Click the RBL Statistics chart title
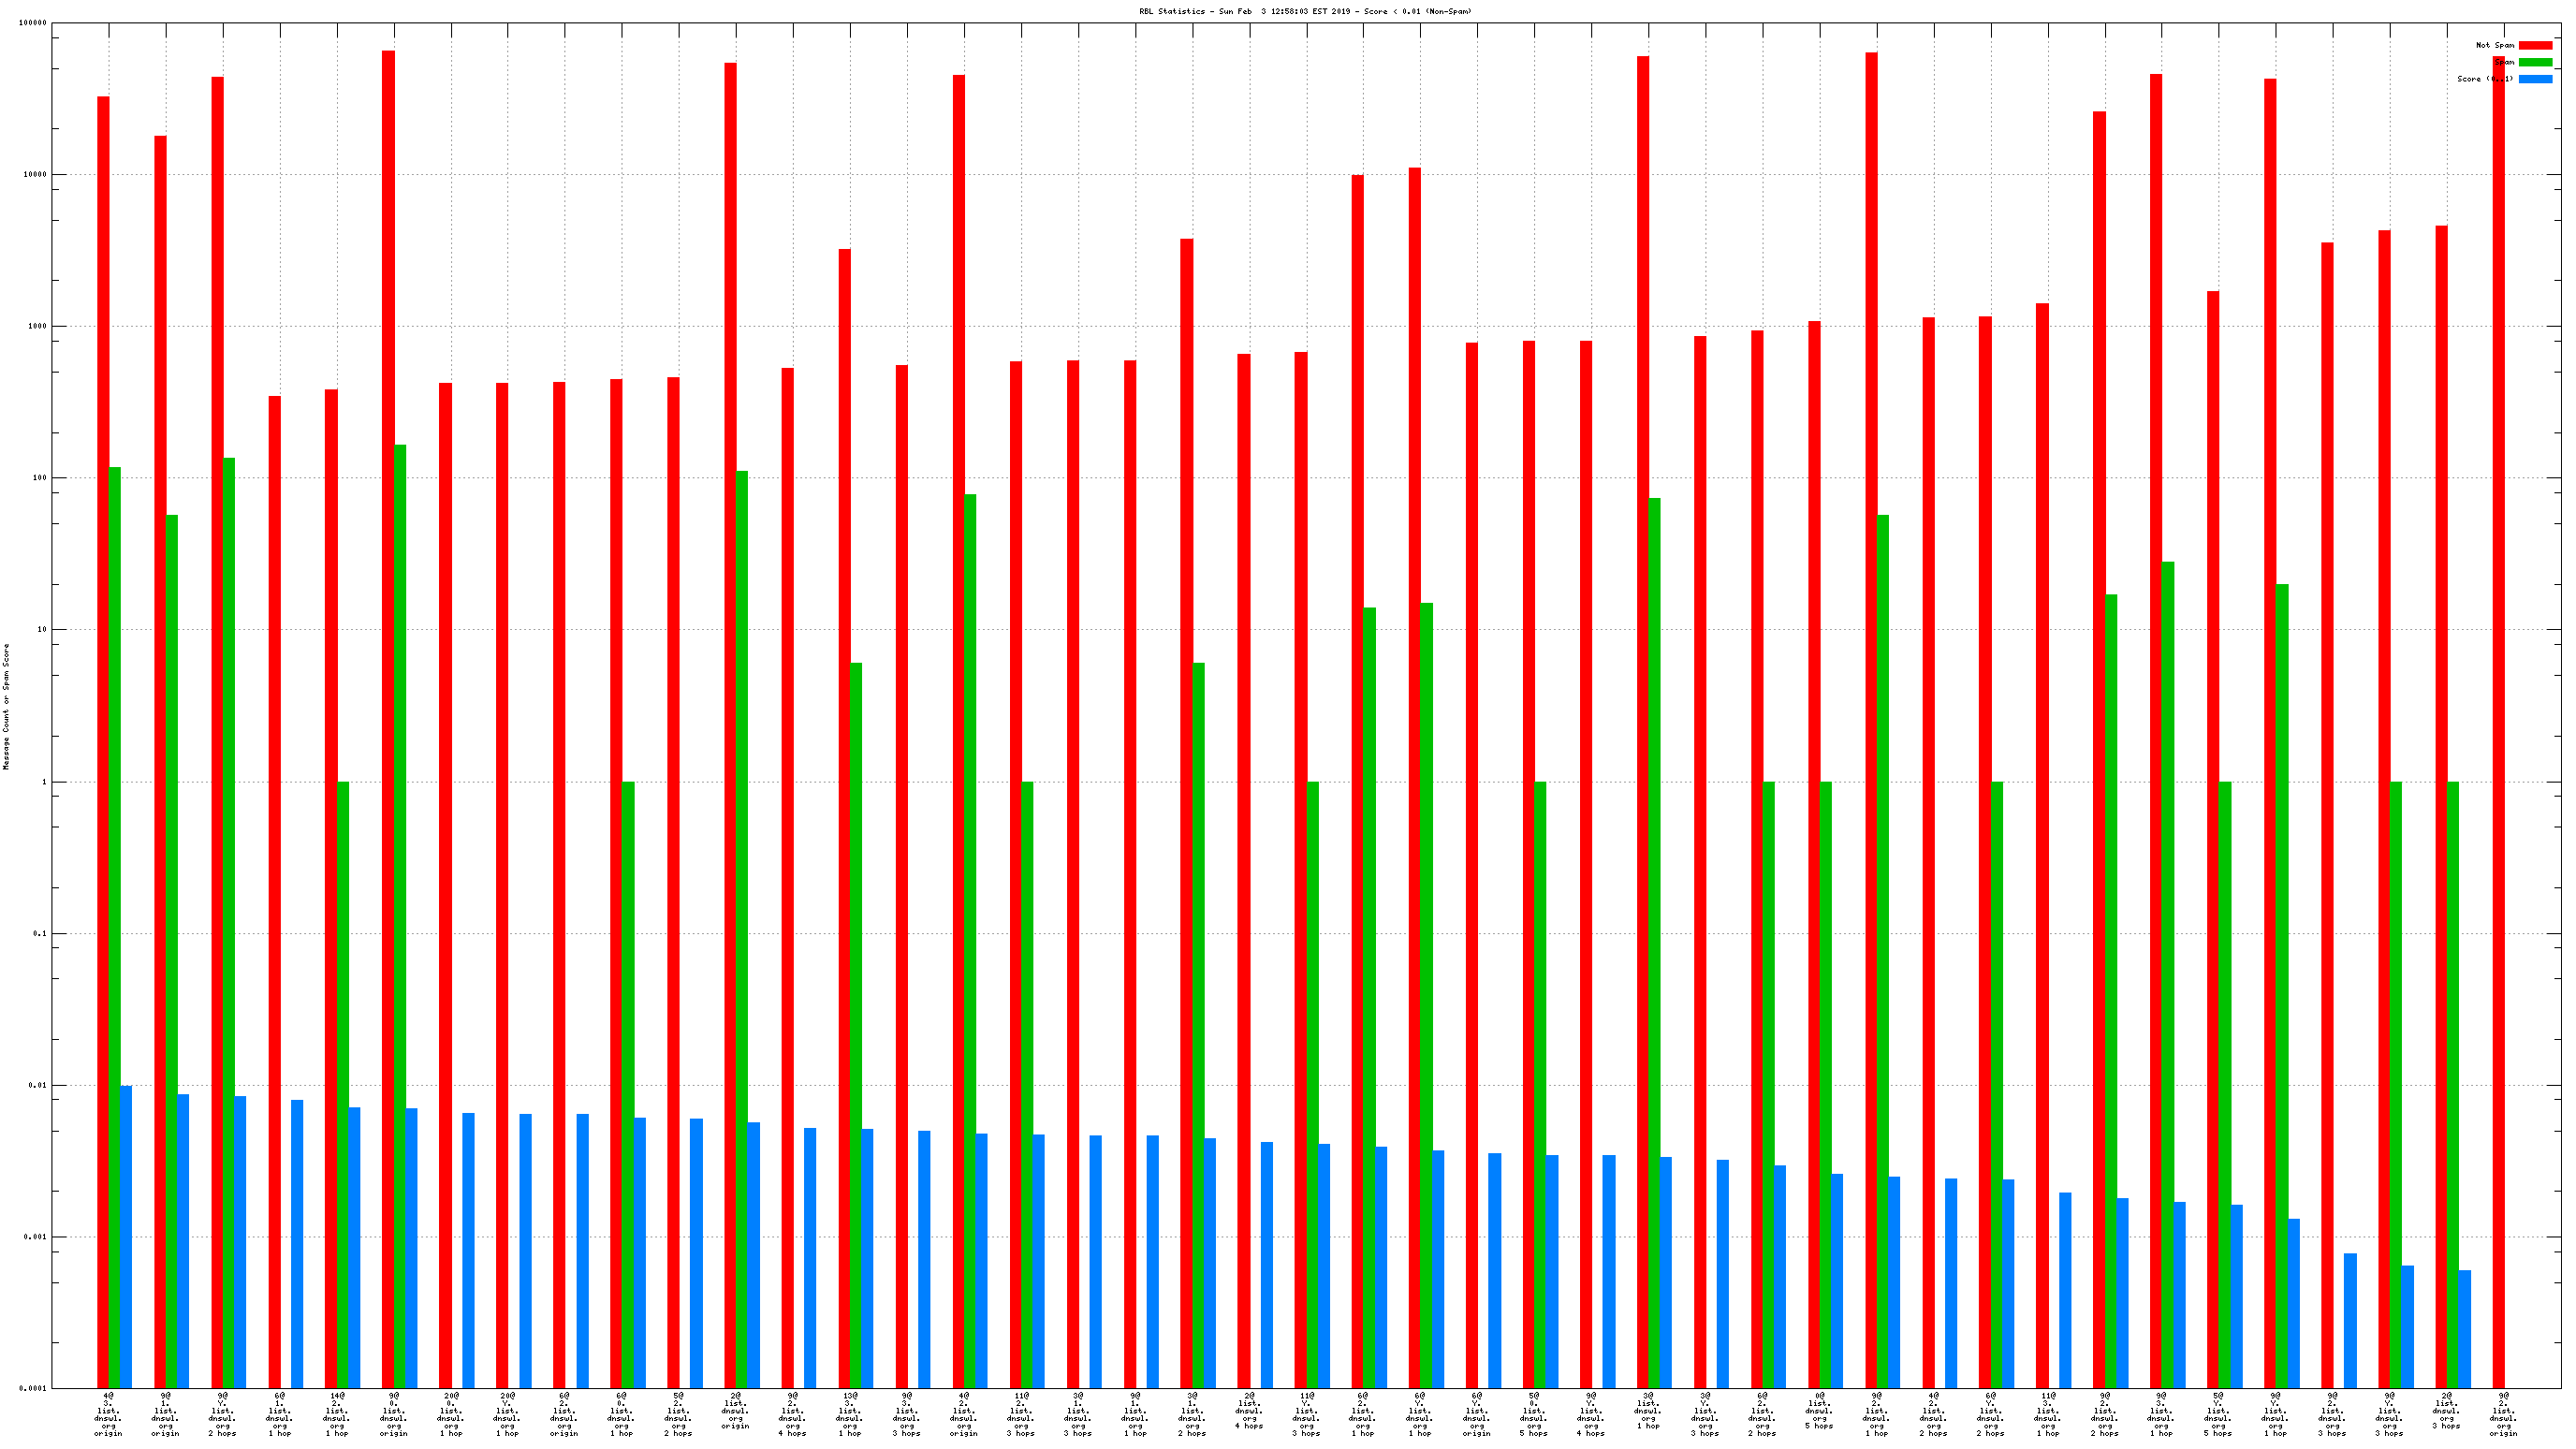 click(x=1305, y=11)
